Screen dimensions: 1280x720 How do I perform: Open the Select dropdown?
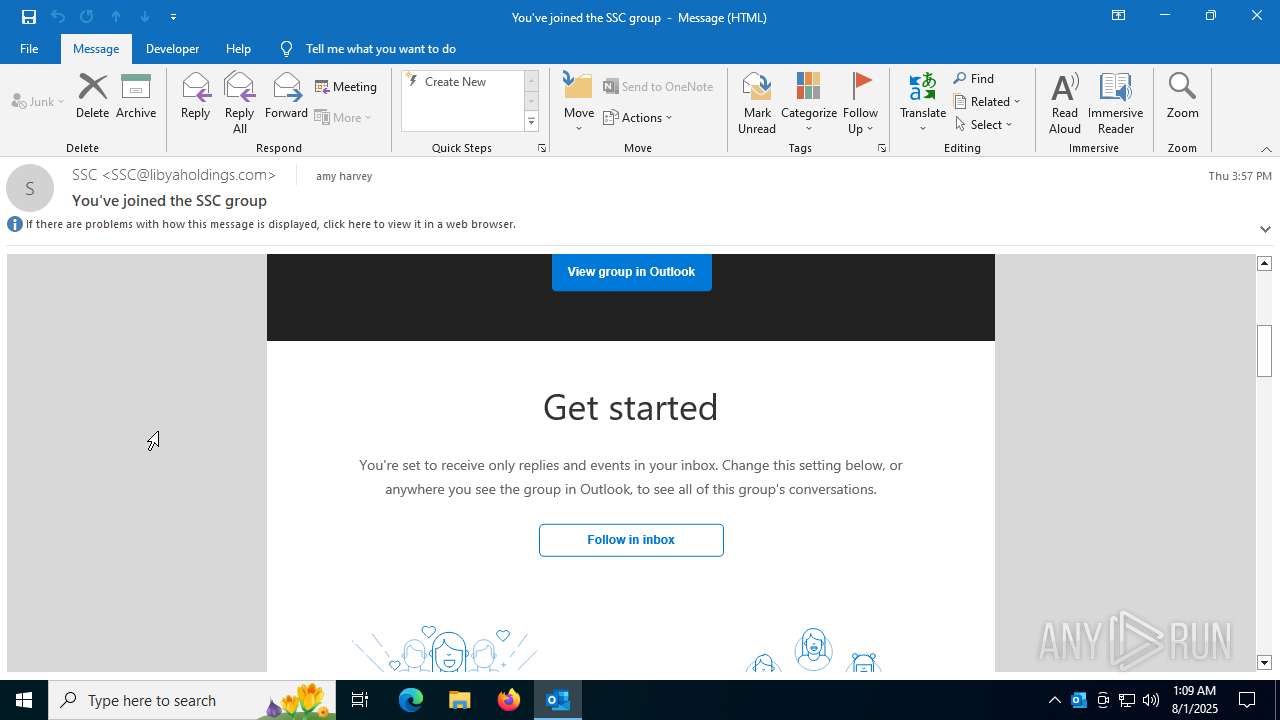pos(984,124)
